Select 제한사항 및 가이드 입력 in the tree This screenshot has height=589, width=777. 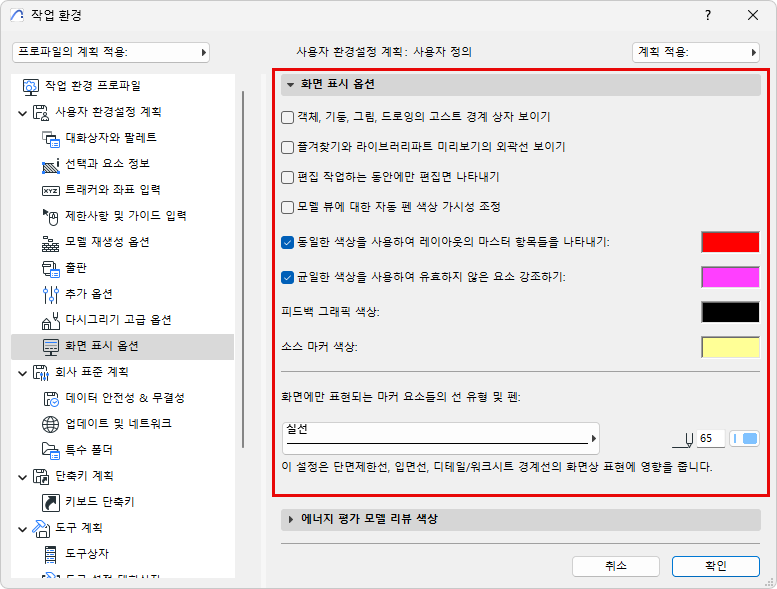click(126, 216)
